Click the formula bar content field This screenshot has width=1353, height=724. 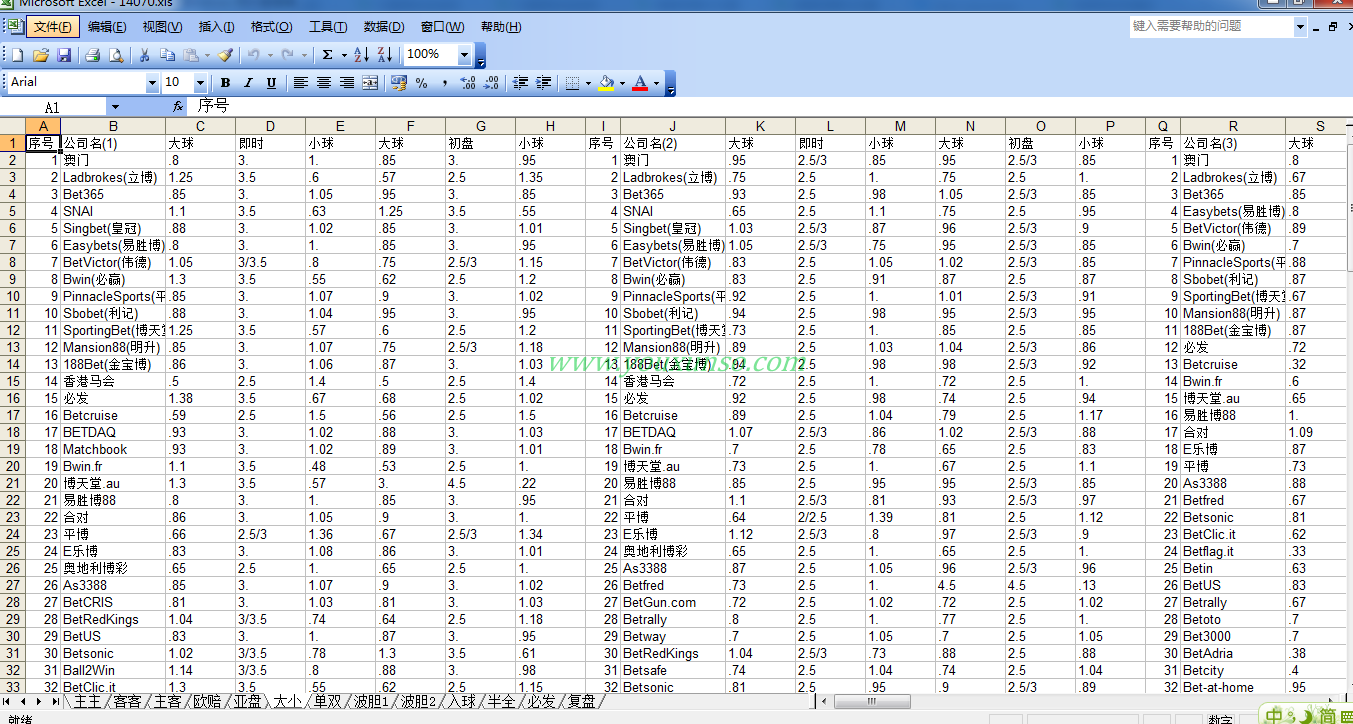click(x=770, y=106)
